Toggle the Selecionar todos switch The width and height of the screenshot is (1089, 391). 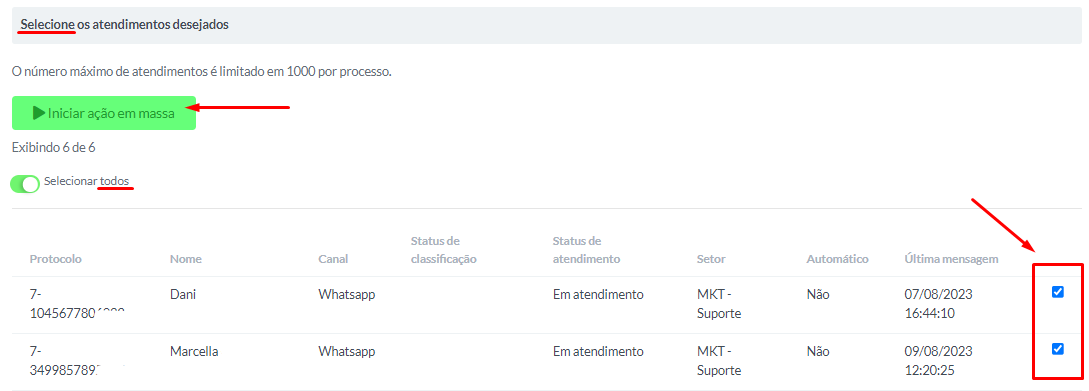coord(24,184)
